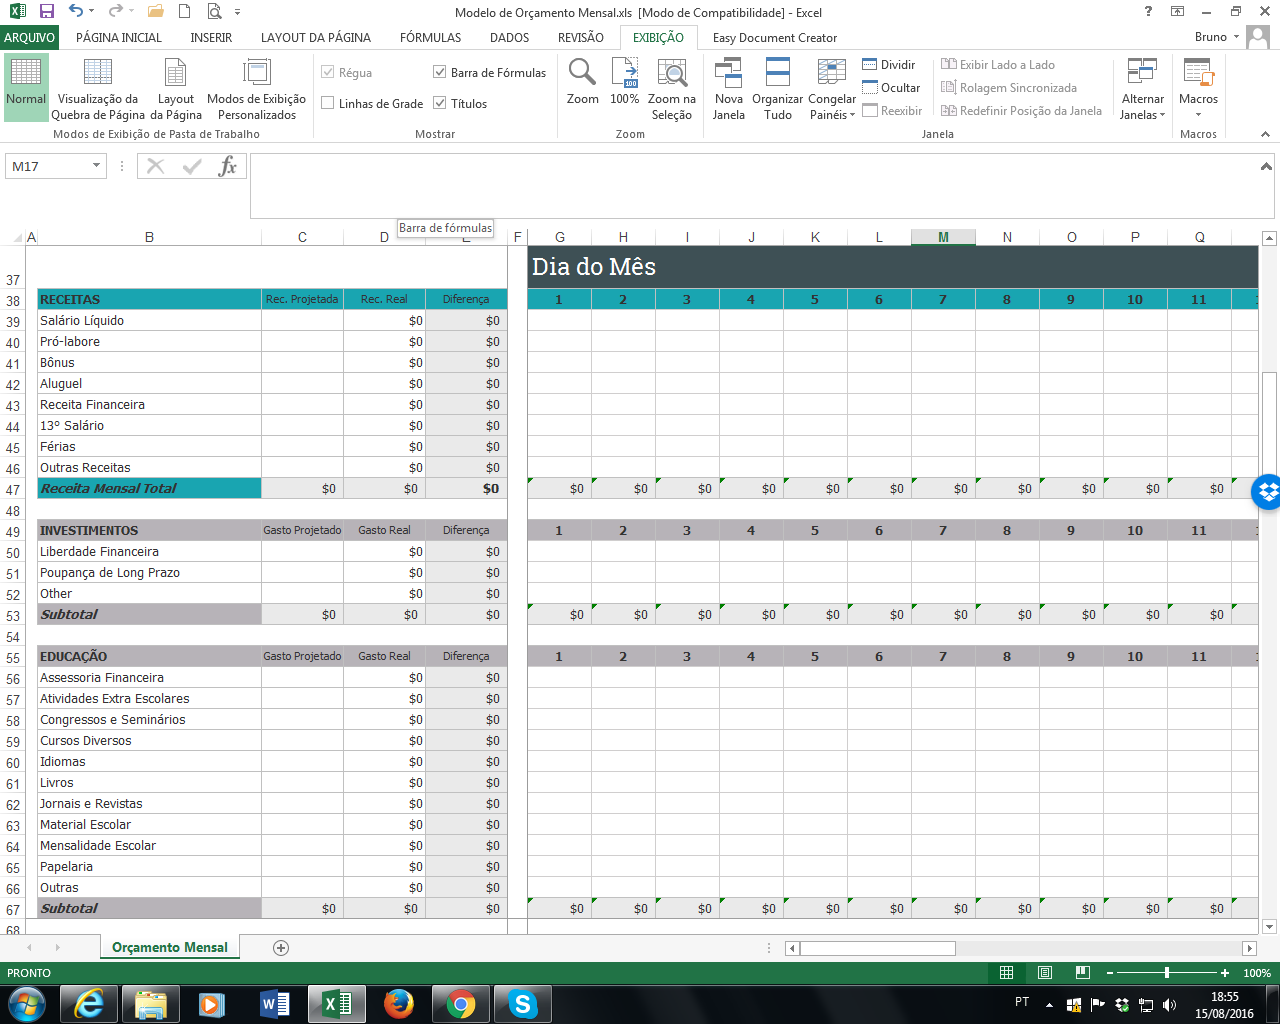Switch to Page Layout view in status bar
This screenshot has height=1024, width=1280.
click(1045, 973)
